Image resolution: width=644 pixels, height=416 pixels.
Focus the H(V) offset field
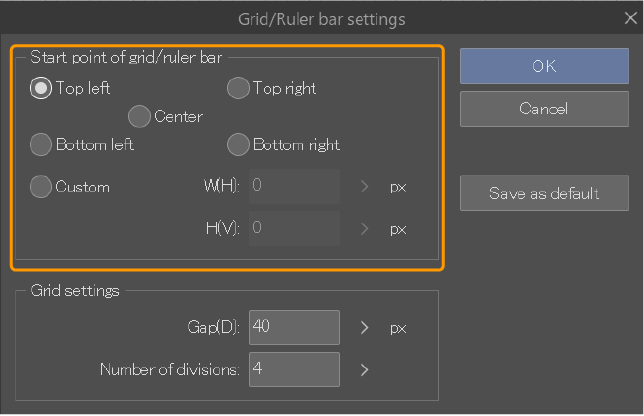pyautogui.click(x=294, y=228)
